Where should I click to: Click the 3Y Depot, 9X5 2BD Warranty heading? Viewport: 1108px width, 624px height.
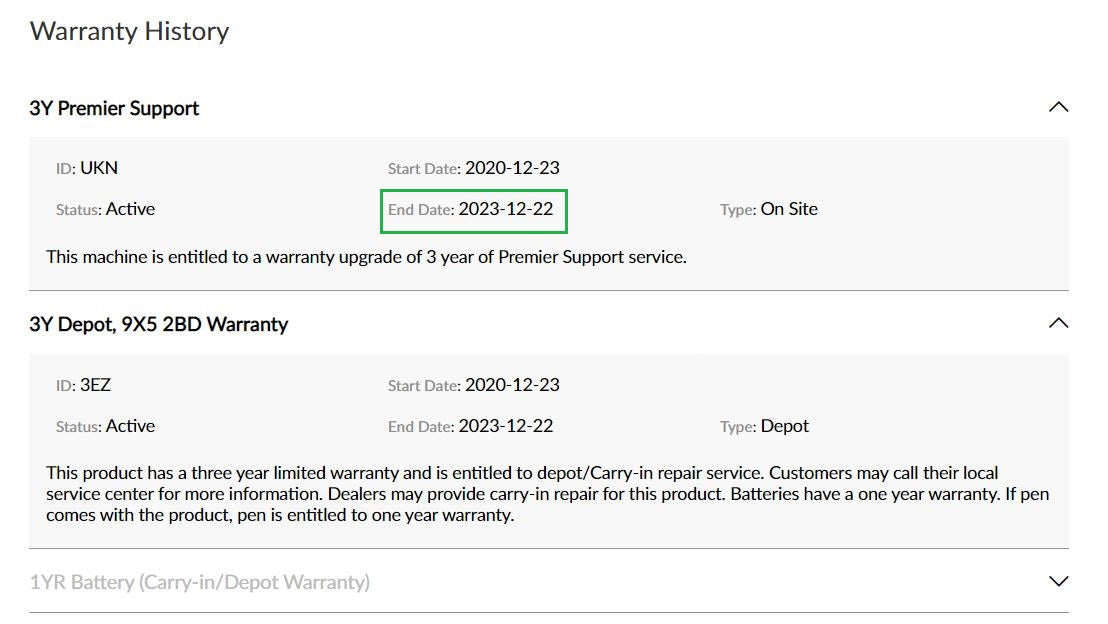click(x=158, y=324)
